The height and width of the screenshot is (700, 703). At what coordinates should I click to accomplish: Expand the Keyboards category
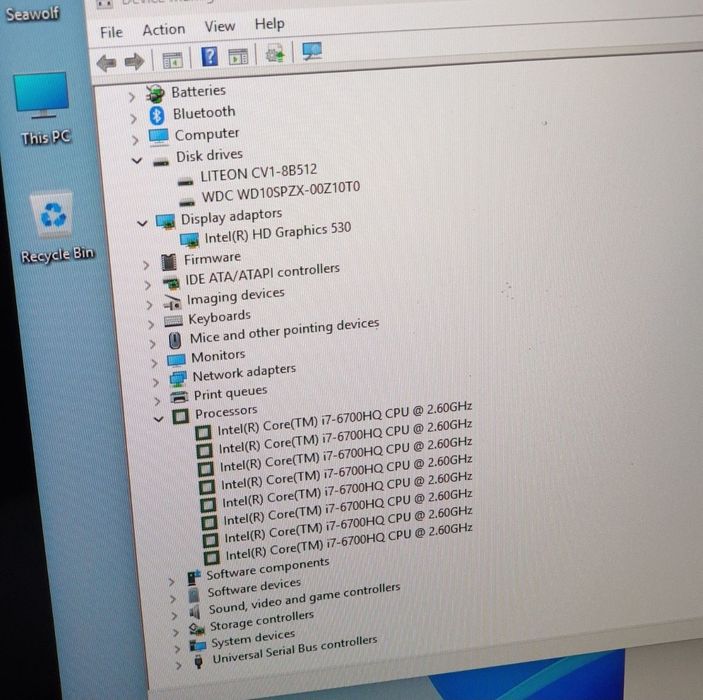click(151, 325)
